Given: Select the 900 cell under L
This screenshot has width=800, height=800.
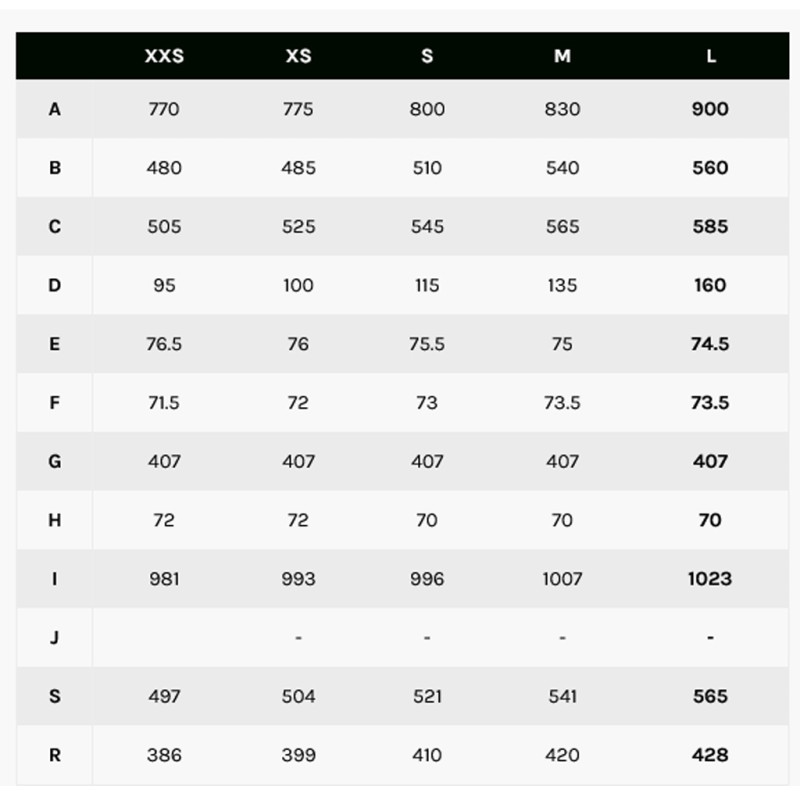Looking at the screenshot, I should 710,109.
